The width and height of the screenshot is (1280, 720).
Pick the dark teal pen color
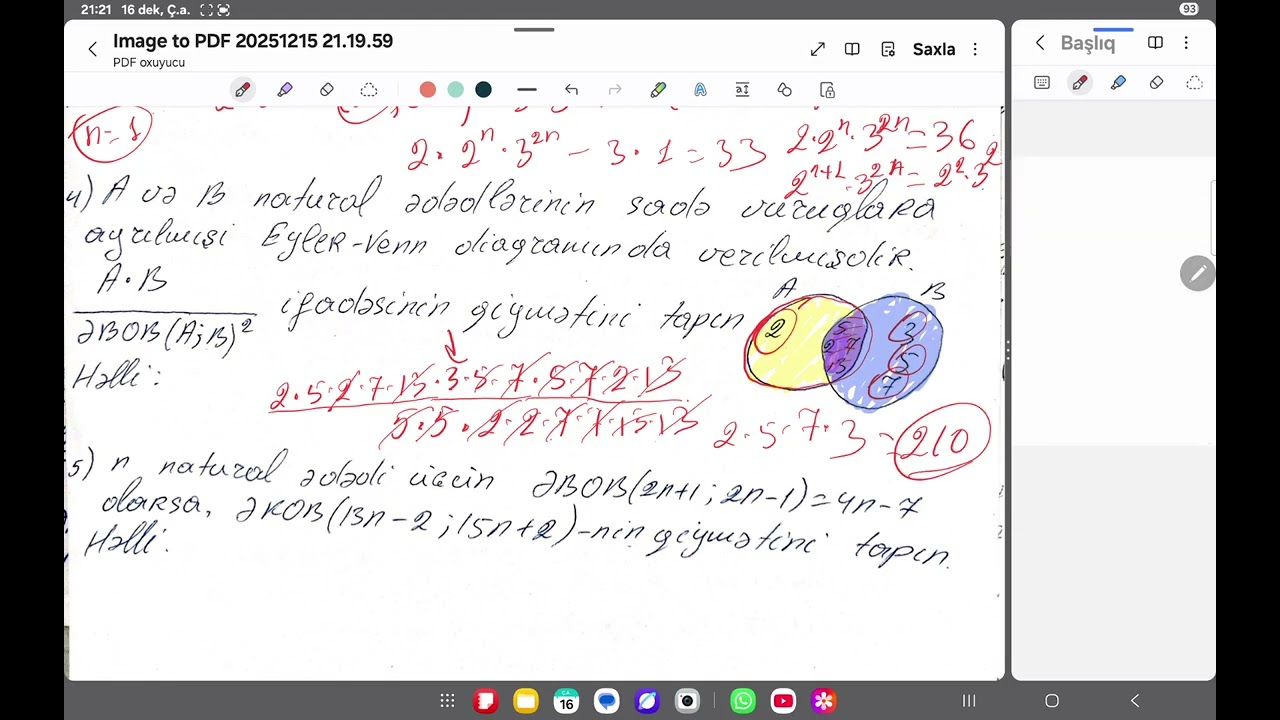point(484,90)
